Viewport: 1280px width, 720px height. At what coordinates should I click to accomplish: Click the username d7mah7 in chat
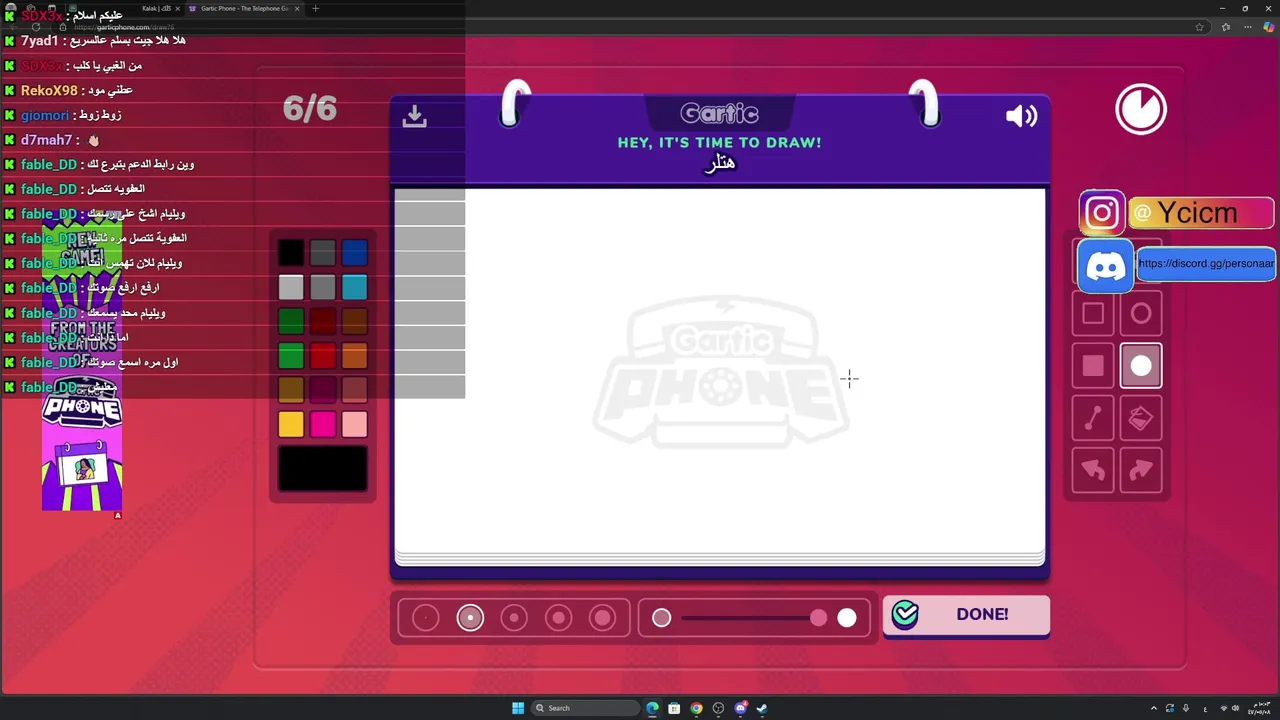coord(46,140)
